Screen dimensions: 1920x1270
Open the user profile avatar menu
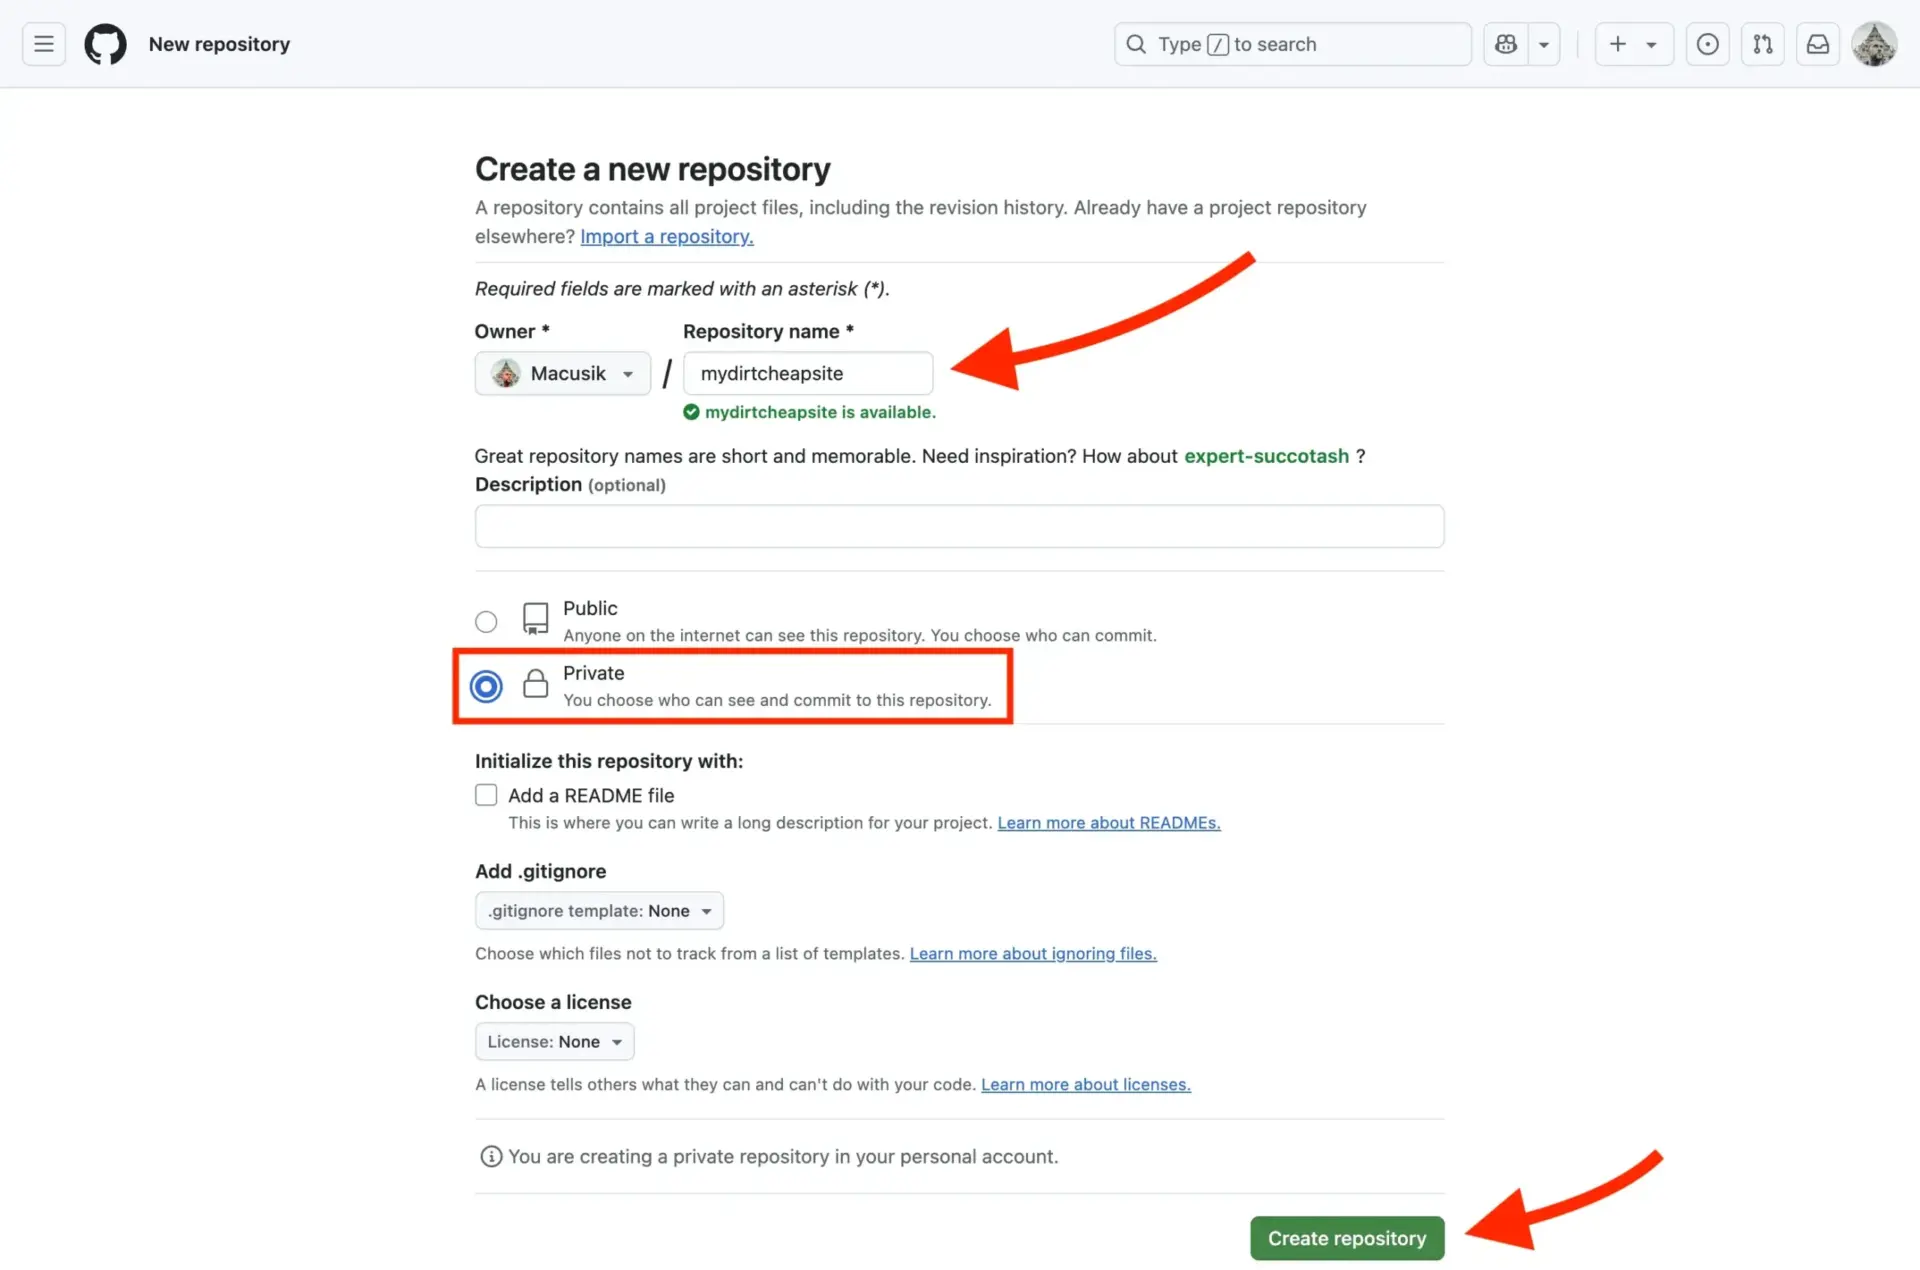pos(1874,44)
